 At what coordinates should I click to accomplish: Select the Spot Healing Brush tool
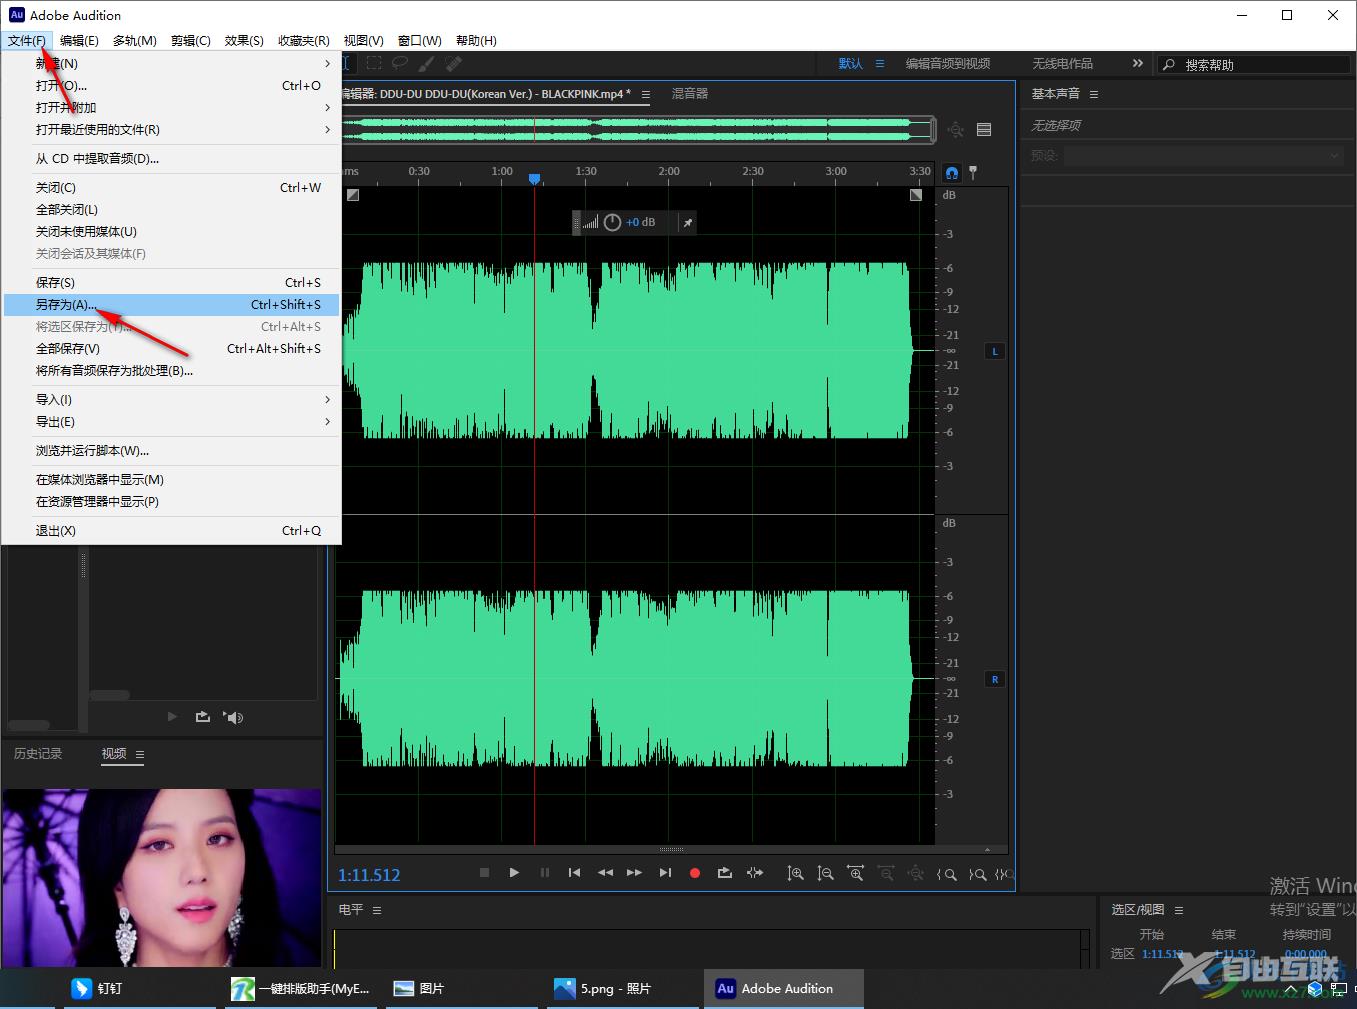[x=453, y=62]
